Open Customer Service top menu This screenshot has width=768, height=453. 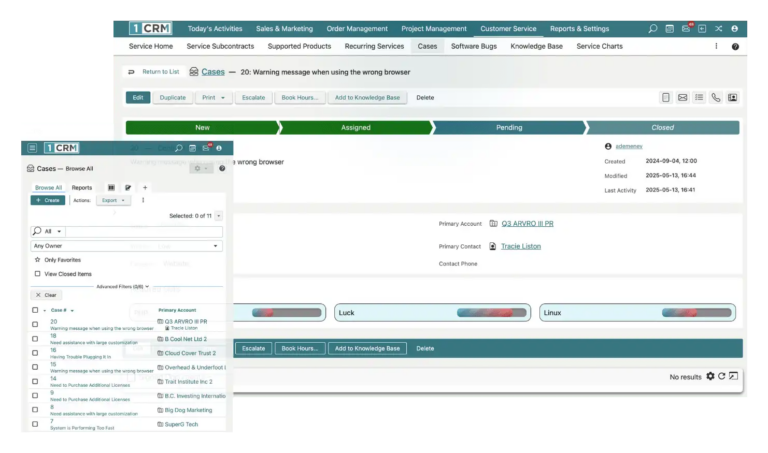(x=508, y=29)
